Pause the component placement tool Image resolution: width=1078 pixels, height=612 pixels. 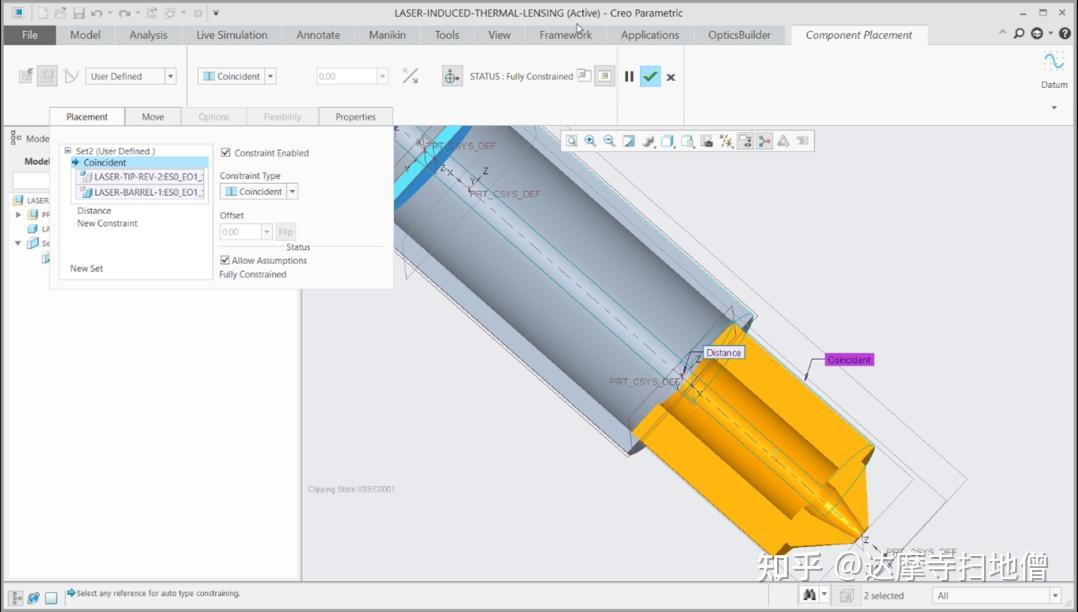click(x=630, y=75)
